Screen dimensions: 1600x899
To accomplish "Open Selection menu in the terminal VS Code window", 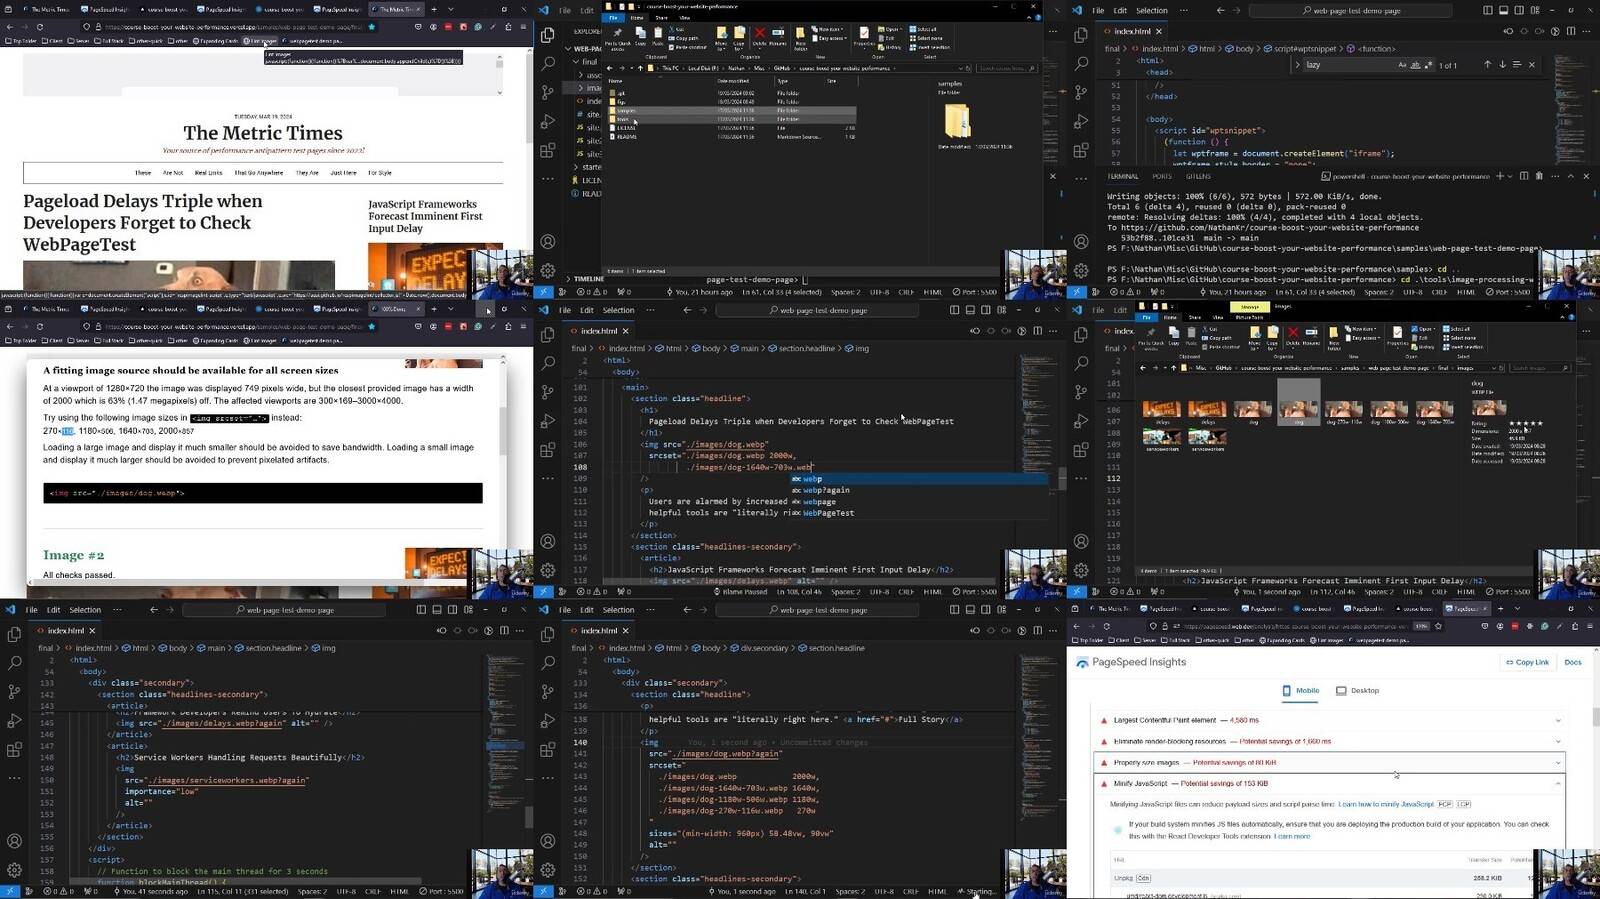I will 1151,10.
